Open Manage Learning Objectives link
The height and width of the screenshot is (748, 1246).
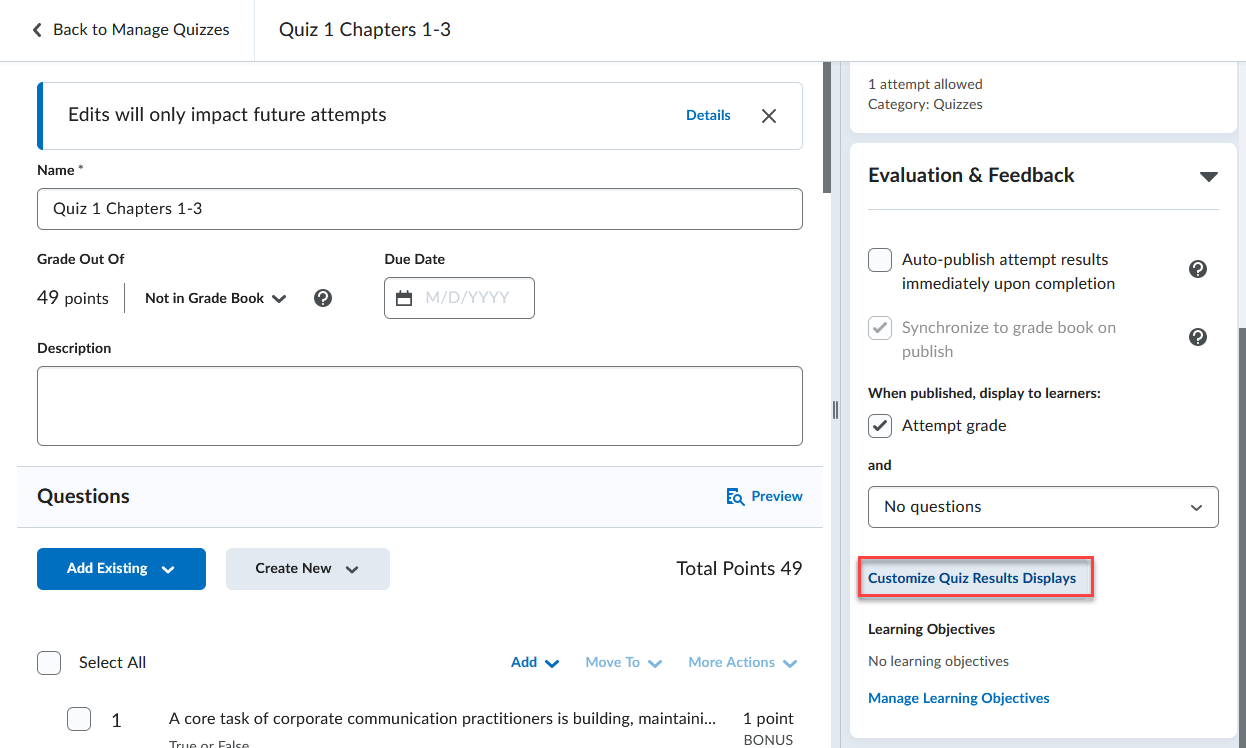point(958,698)
